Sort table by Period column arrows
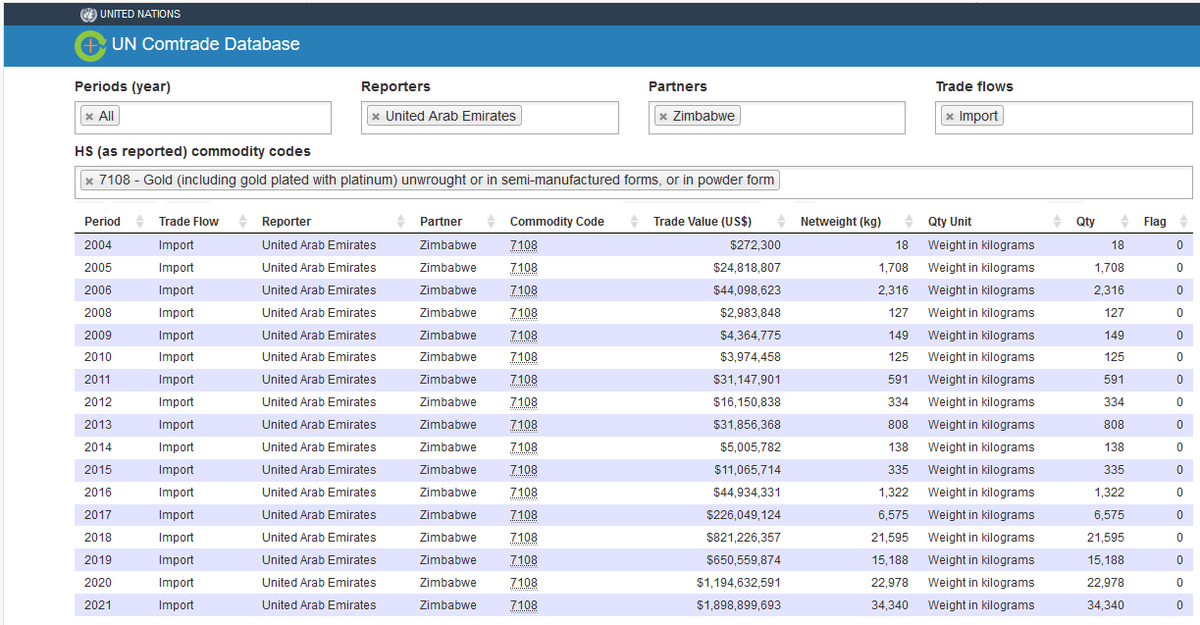Viewport: 1200px width, 625px height. pyautogui.click(x=139, y=221)
